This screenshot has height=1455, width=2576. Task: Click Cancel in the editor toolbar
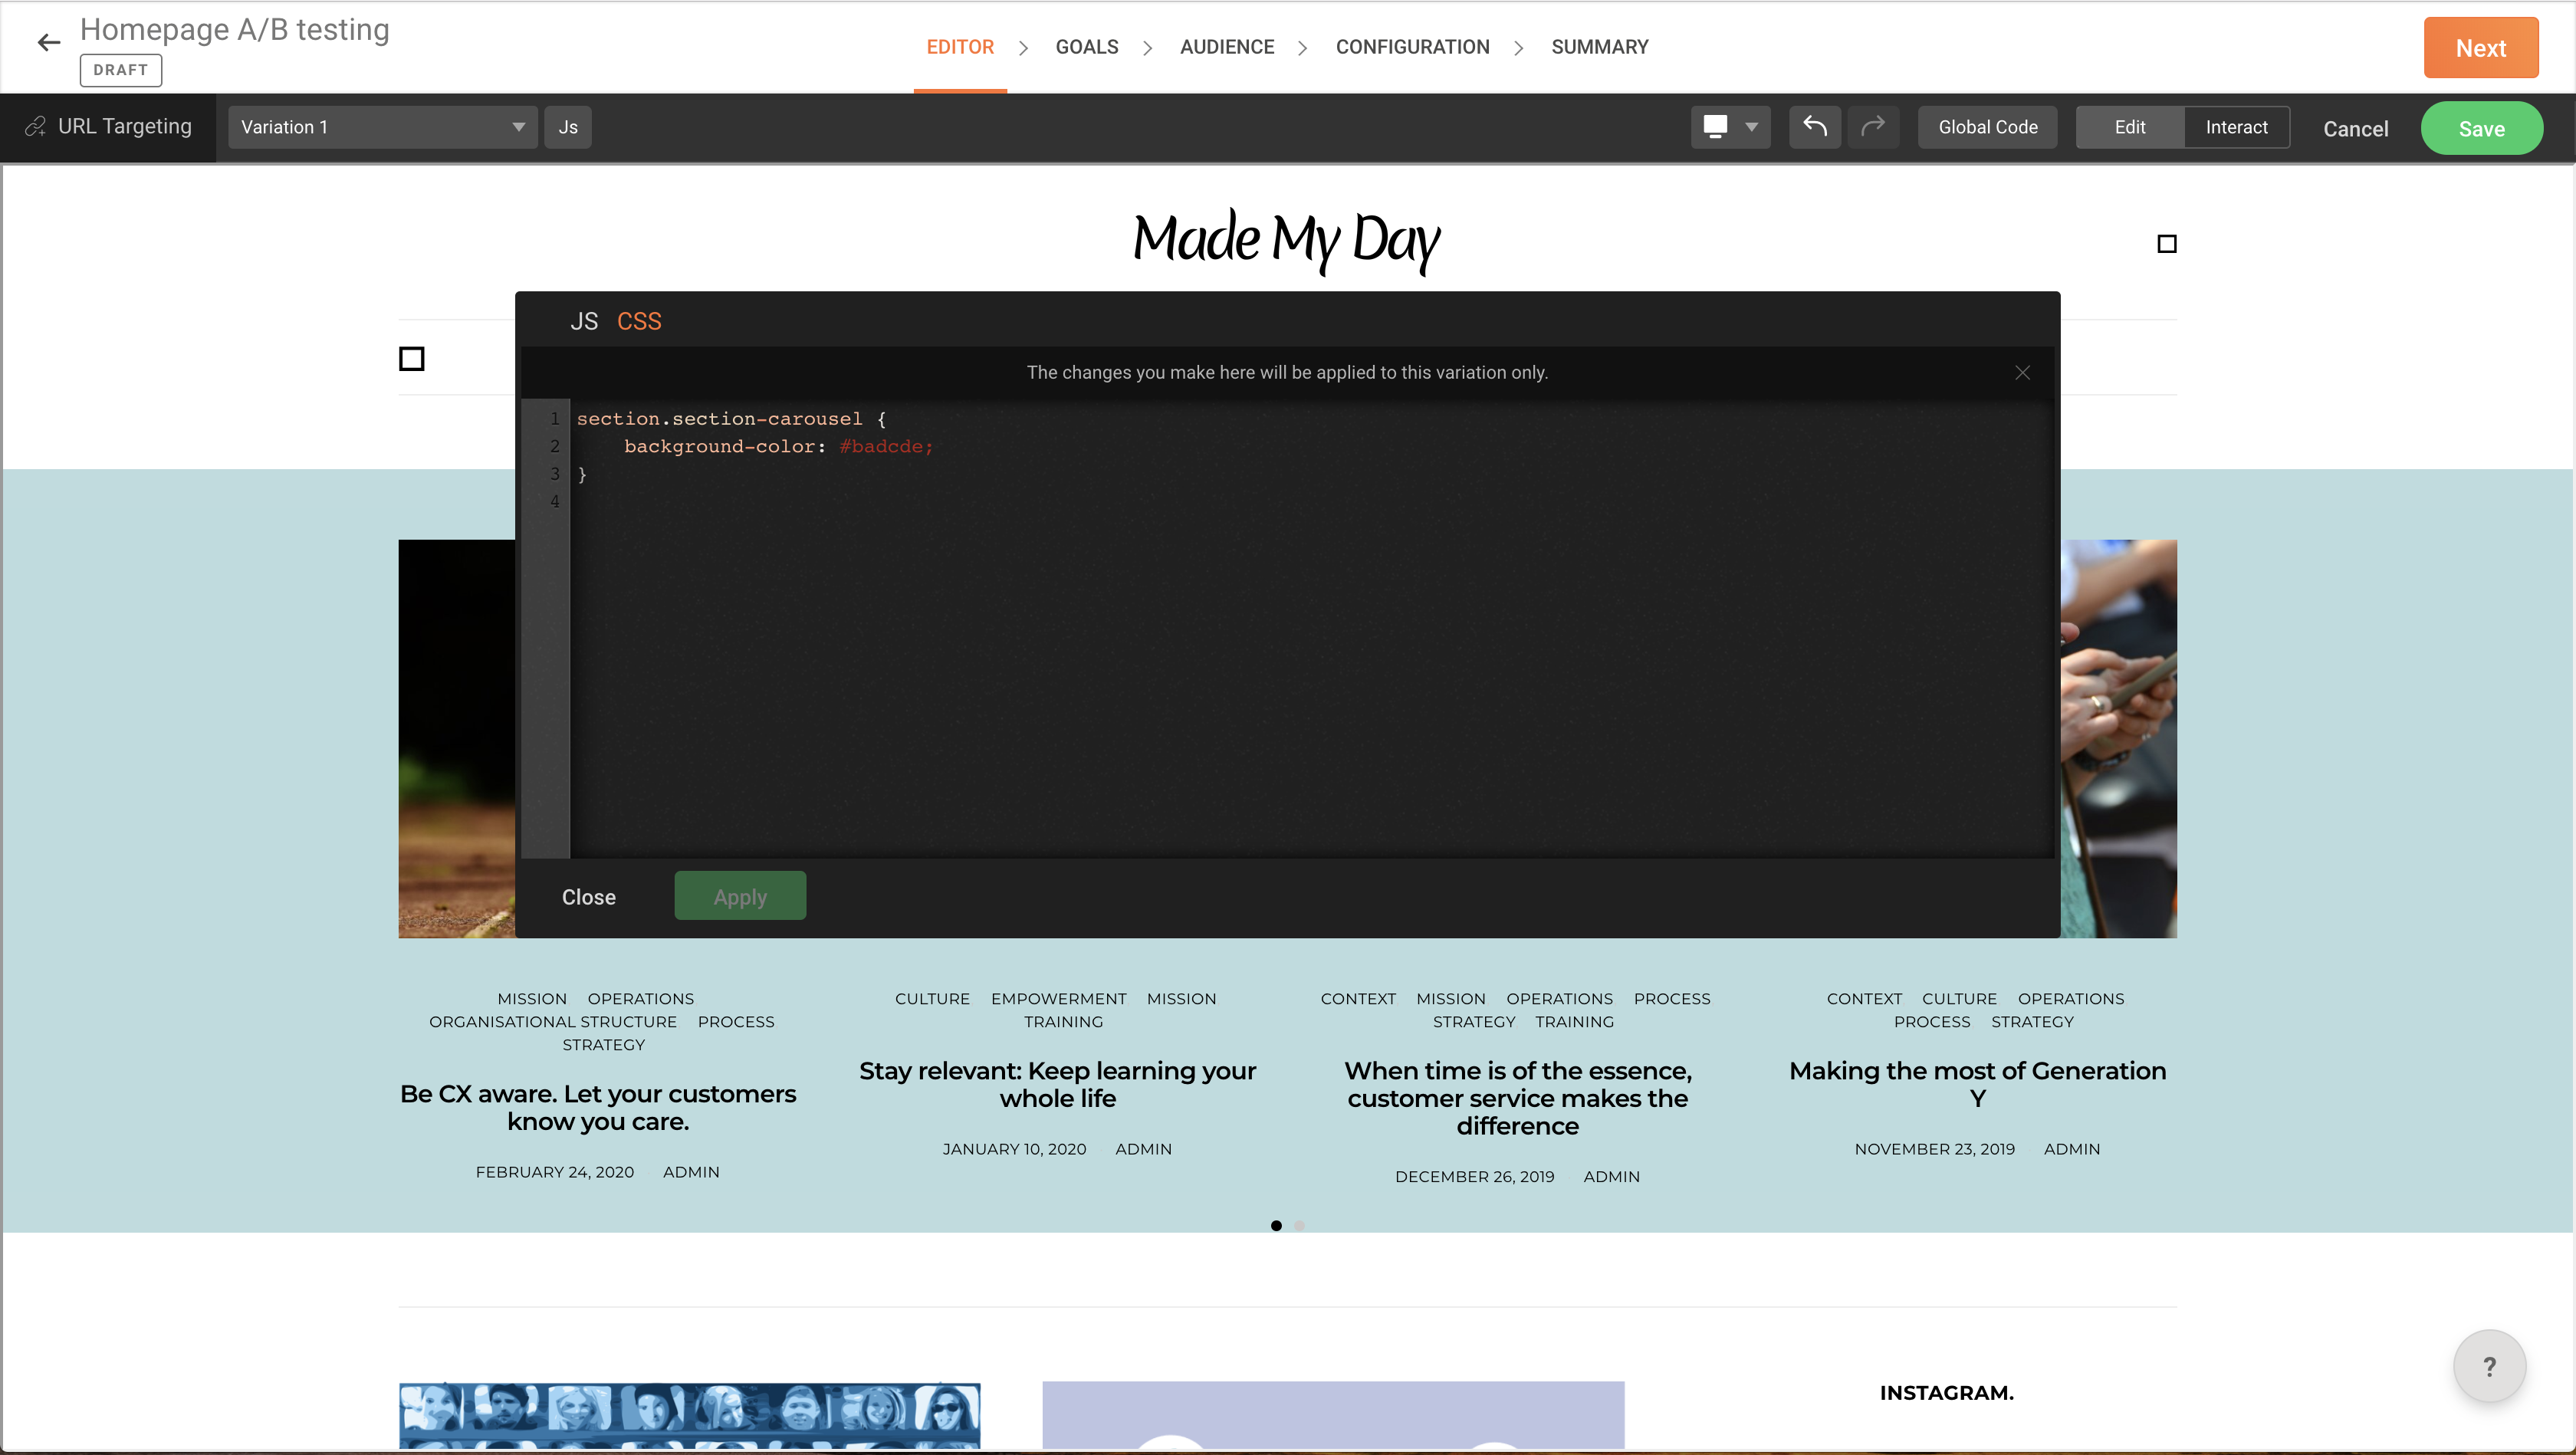[x=2355, y=128]
